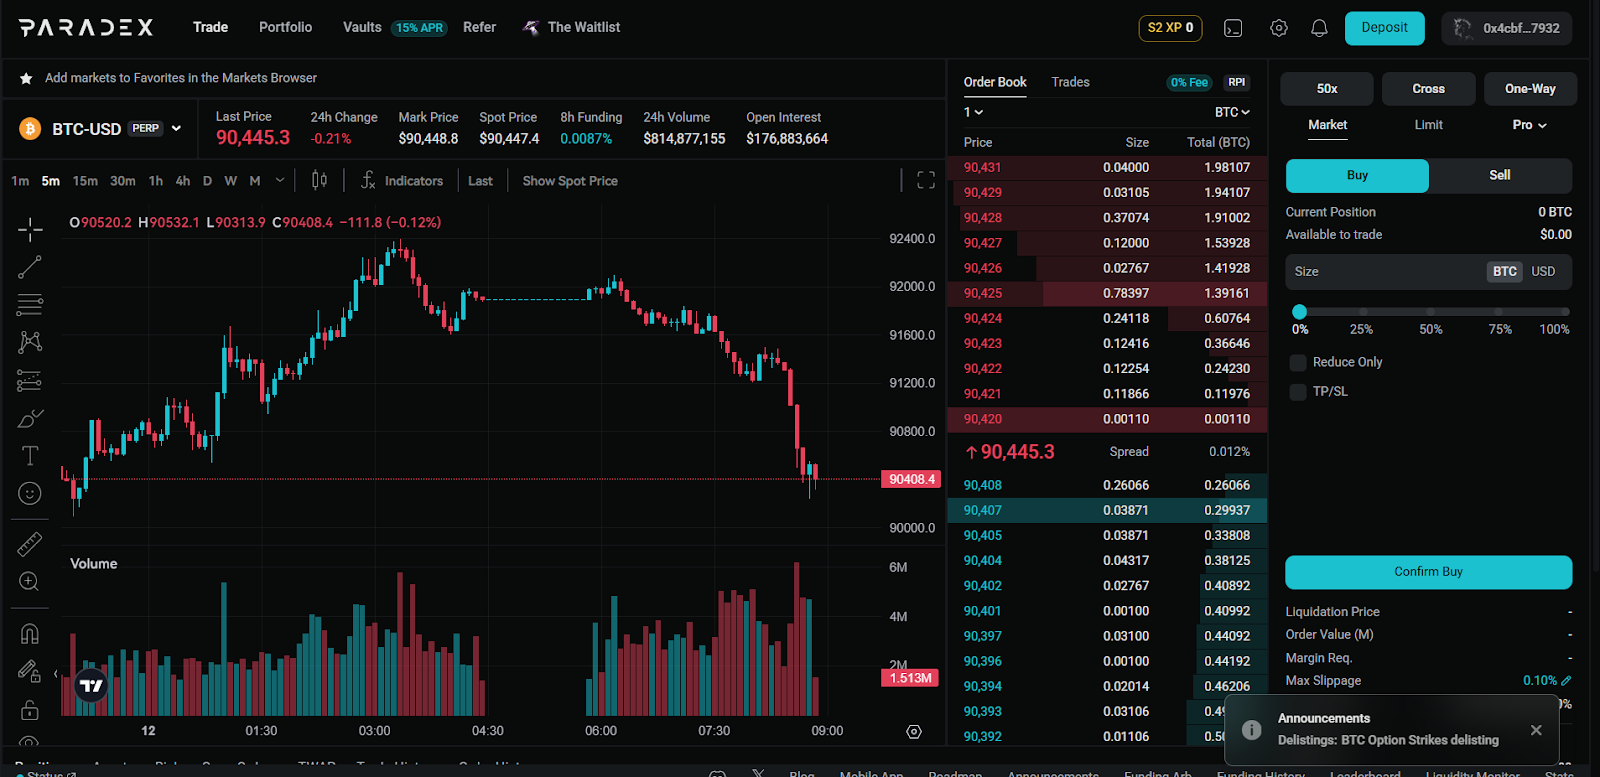The height and width of the screenshot is (777, 1600).
Task: Select the text annotation tool
Action: pos(30,456)
